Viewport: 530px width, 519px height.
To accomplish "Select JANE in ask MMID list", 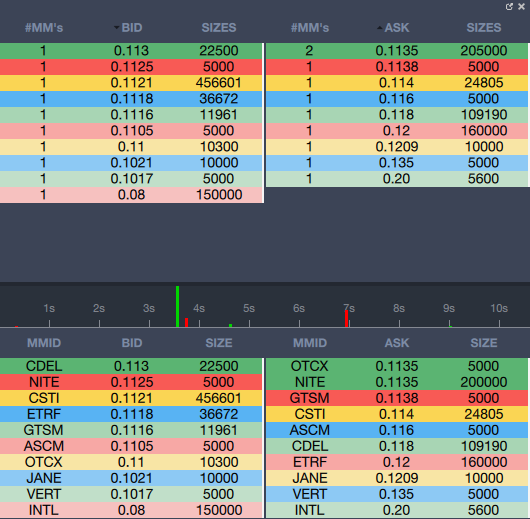I will tap(310, 478).
